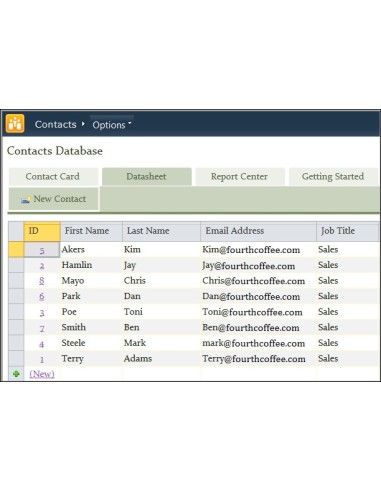Click the Kim last name cell
This screenshot has width=381, height=492.
[x=161, y=249]
